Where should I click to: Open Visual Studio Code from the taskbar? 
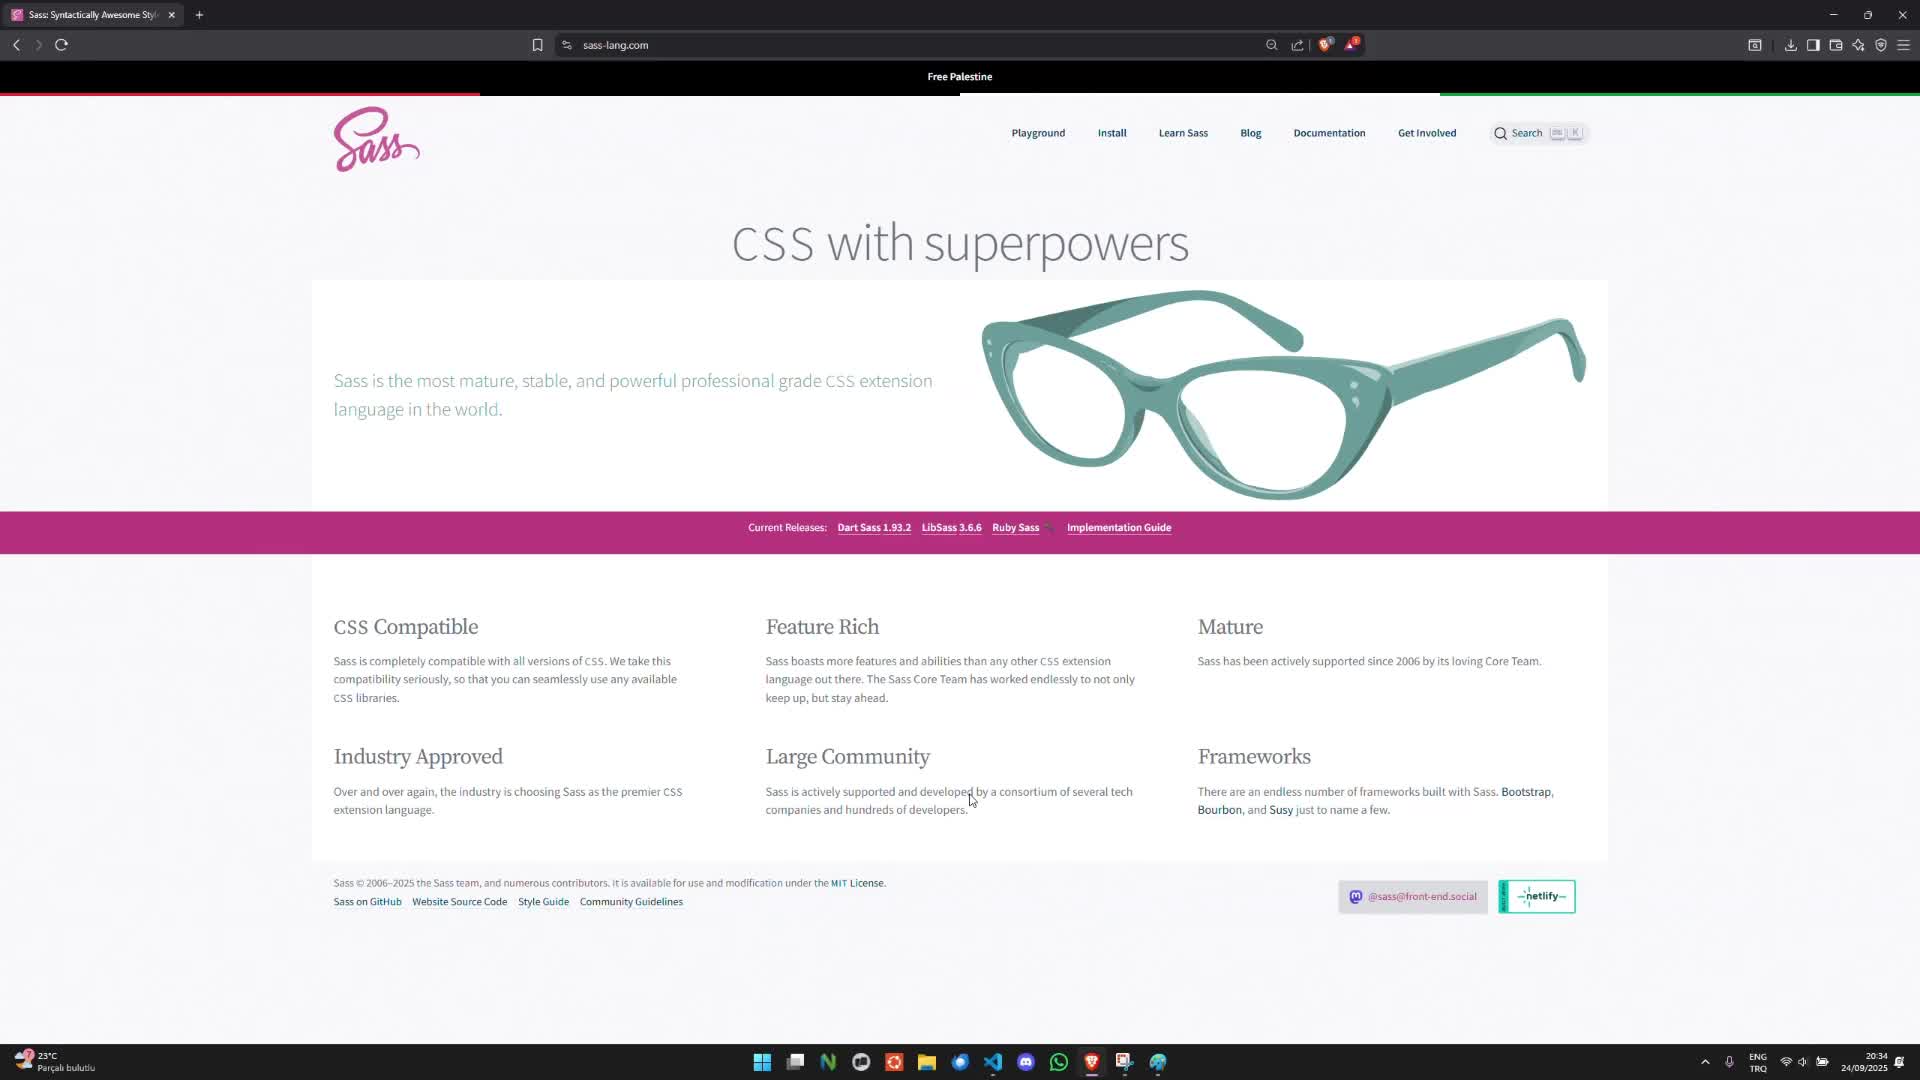click(993, 1062)
